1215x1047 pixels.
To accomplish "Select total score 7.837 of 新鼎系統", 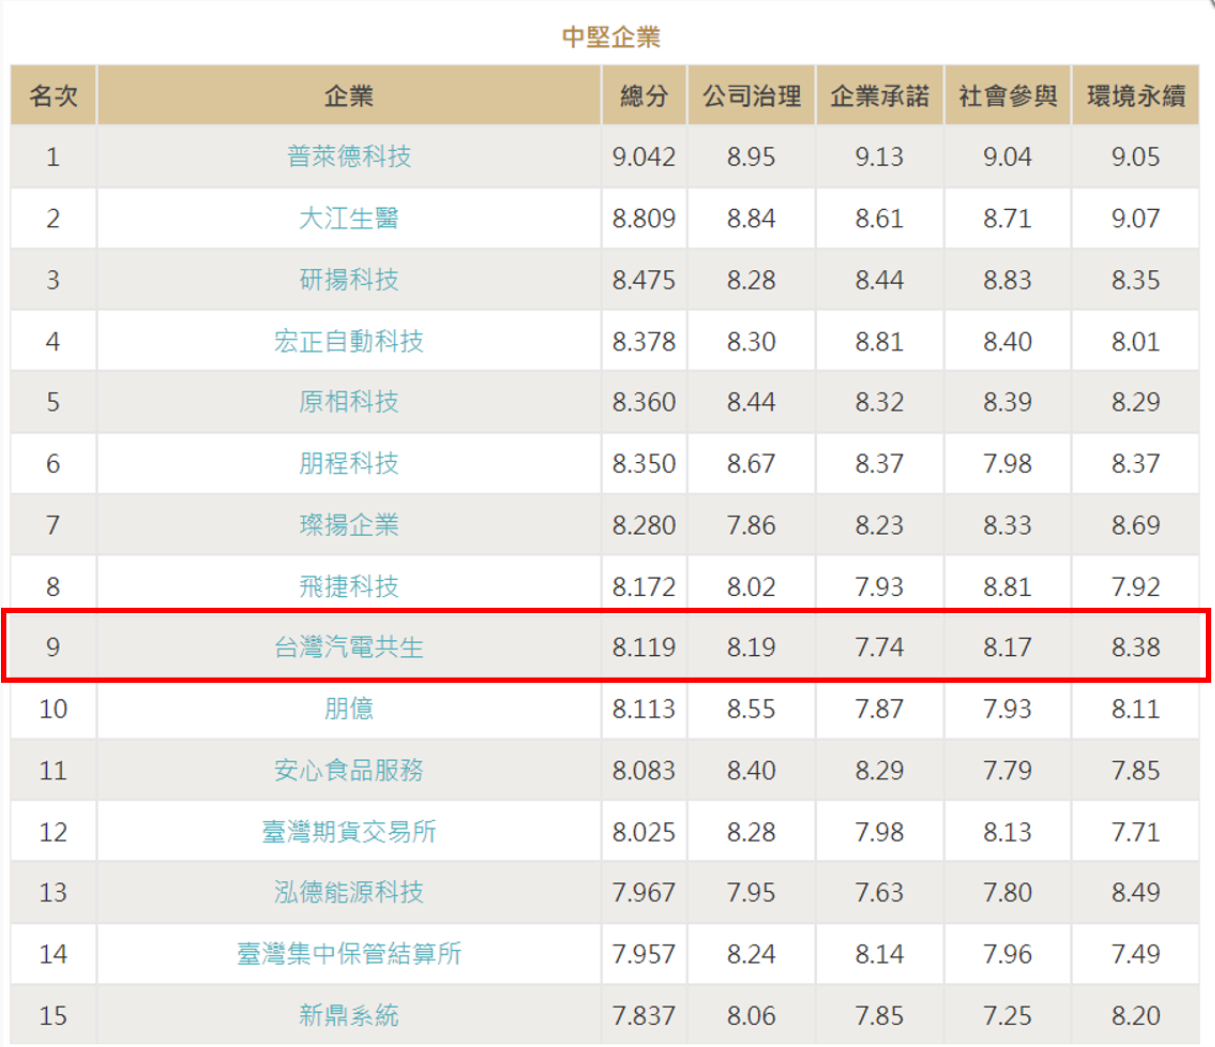I will tap(644, 1016).
